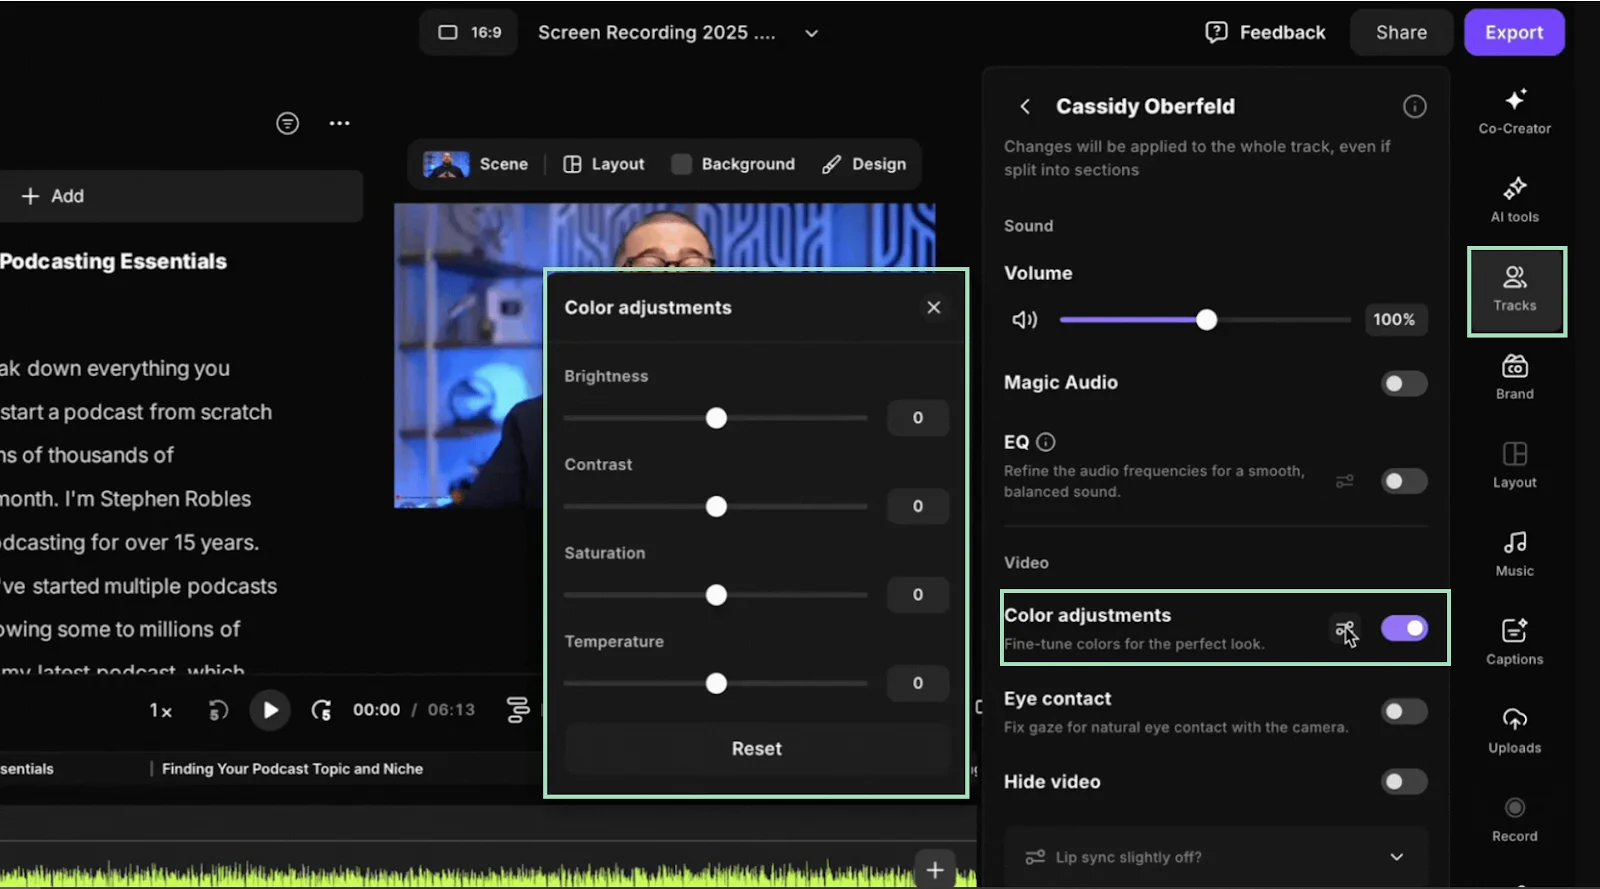Select the 'Finding Your Podcast Topic and Niche' chapter
1600x889 pixels.
point(292,769)
